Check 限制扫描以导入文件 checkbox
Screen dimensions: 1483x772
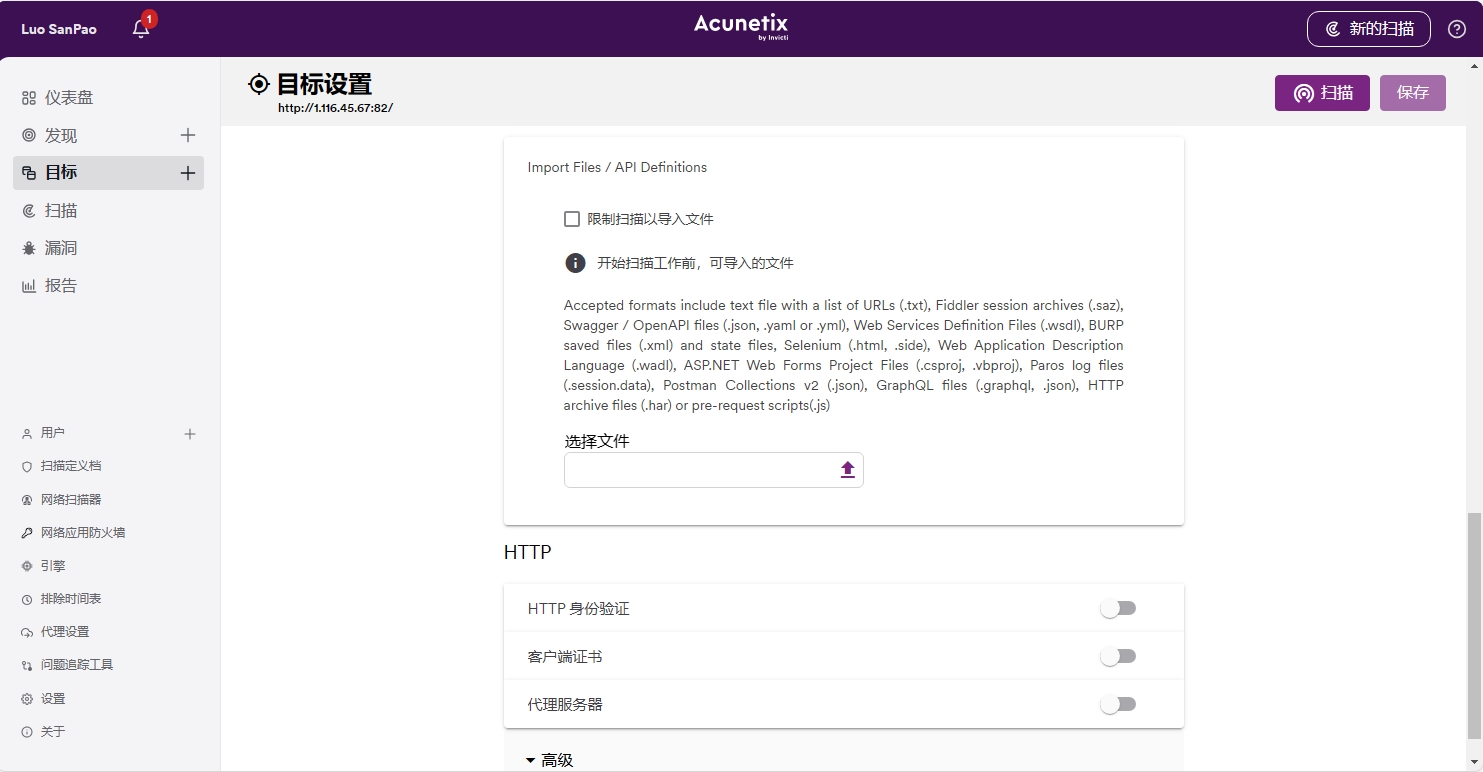pos(572,219)
